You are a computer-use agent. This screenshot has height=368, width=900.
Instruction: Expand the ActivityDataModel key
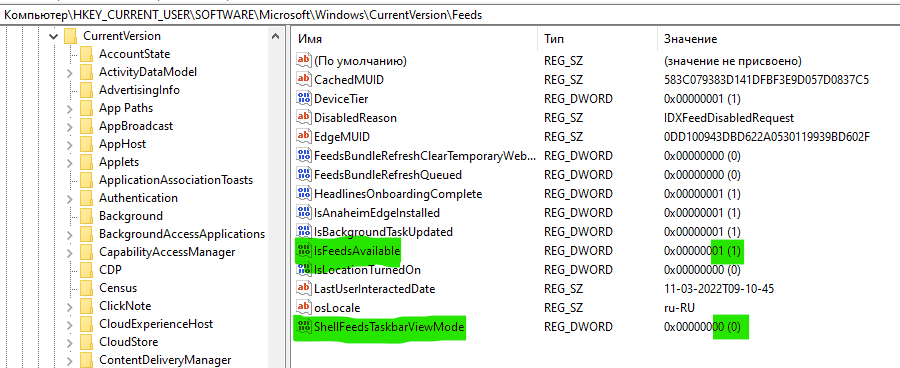[69, 72]
